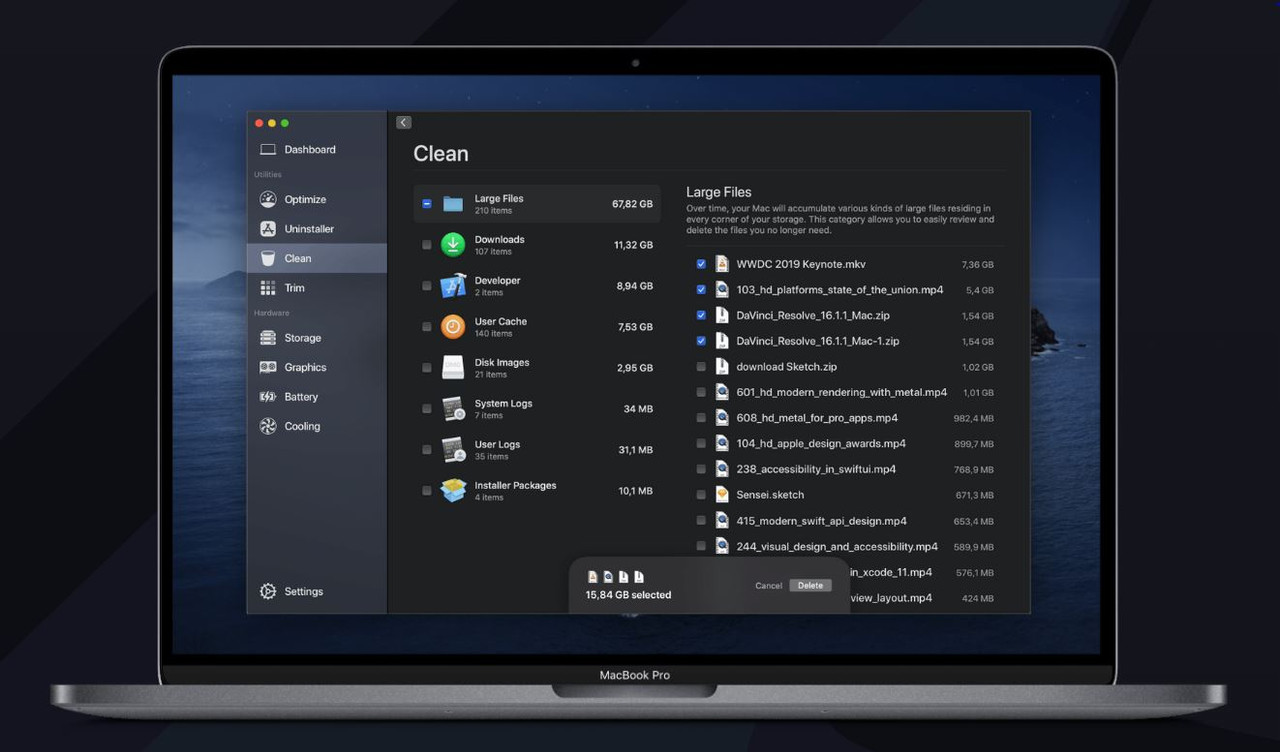The image size is (1280, 752).
Task: Click the green Downloads icon
Action: click(x=453, y=245)
